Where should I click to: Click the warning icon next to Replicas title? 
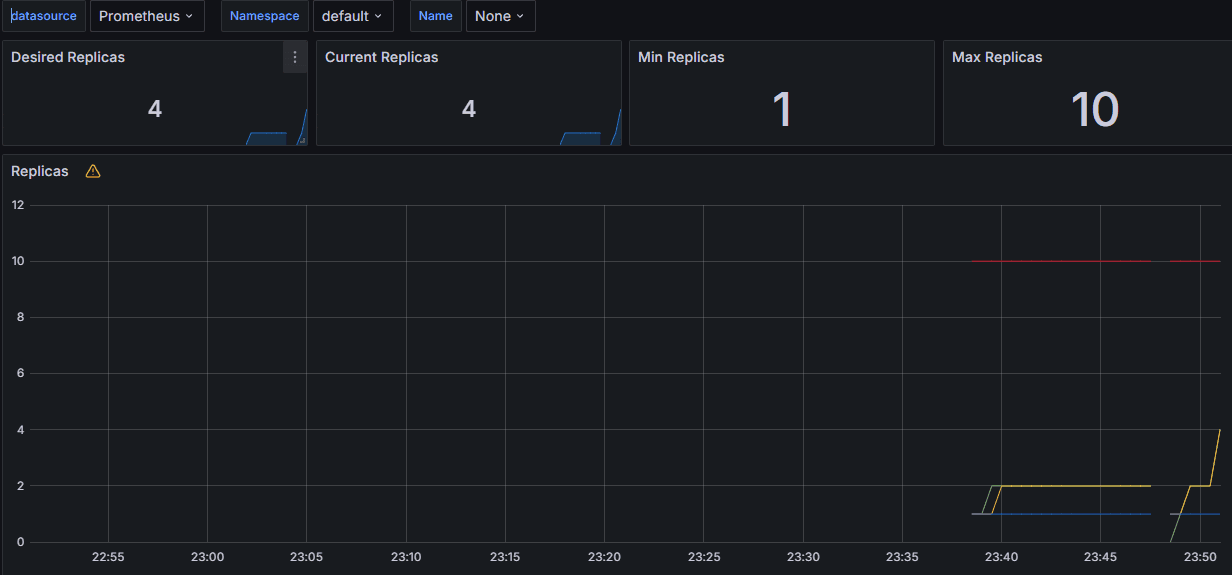pyautogui.click(x=93, y=171)
